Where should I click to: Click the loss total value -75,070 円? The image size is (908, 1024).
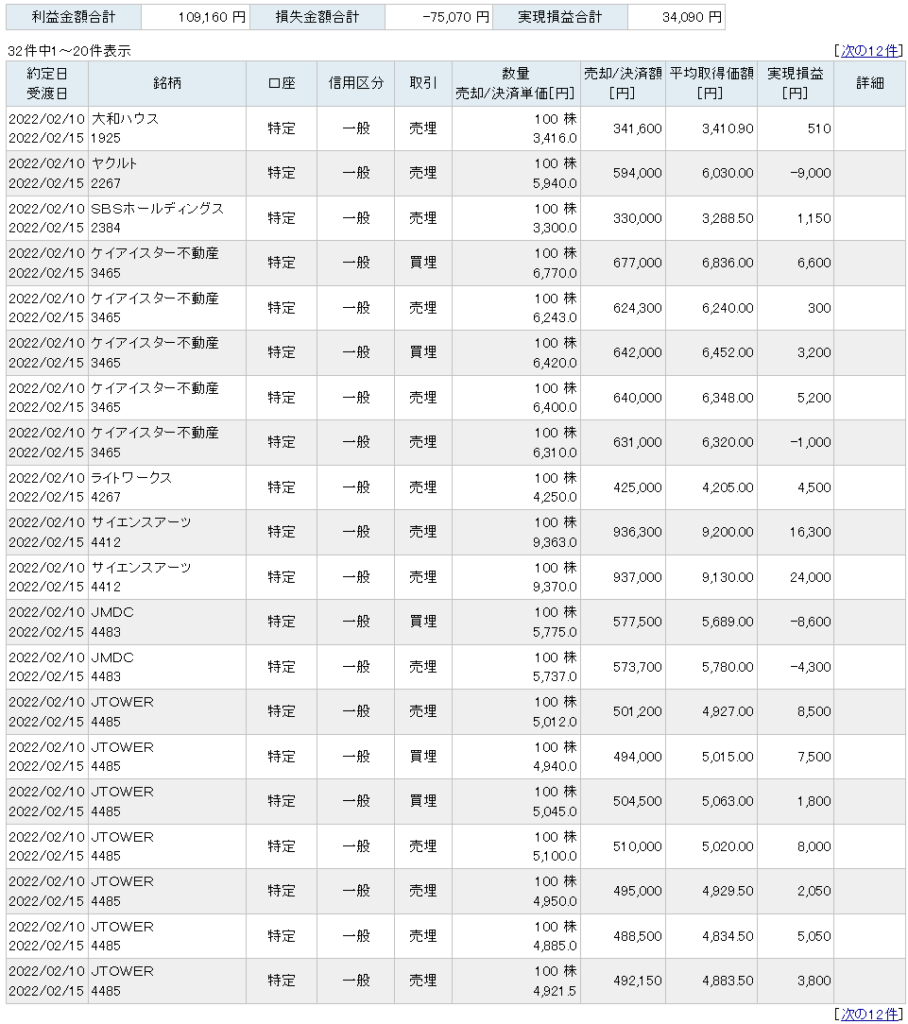pos(455,18)
